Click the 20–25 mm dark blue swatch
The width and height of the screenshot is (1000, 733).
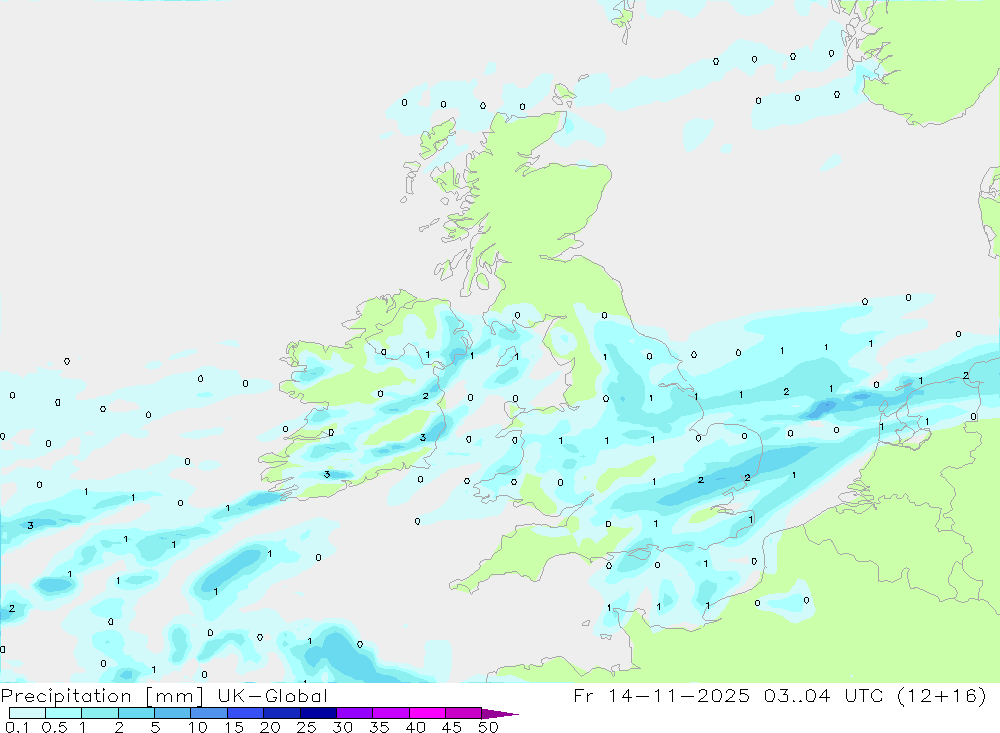point(282,713)
